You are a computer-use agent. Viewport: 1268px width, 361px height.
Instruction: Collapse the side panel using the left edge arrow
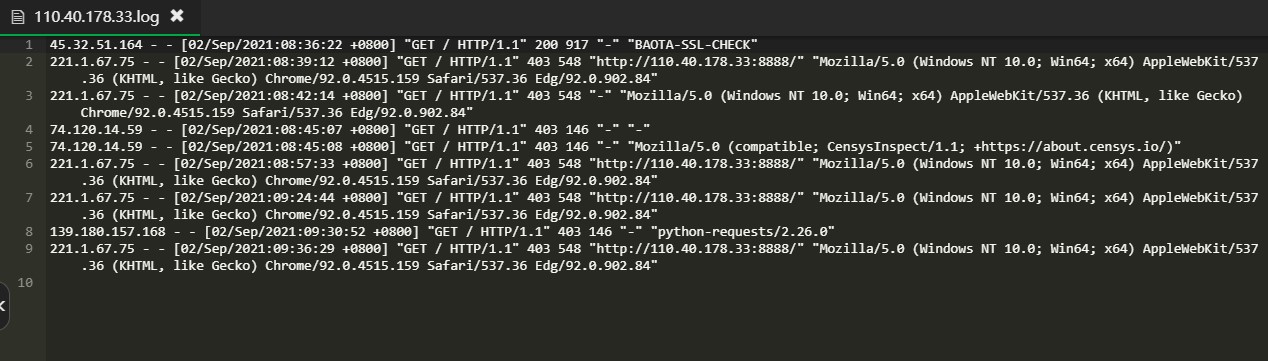click(x=3, y=305)
